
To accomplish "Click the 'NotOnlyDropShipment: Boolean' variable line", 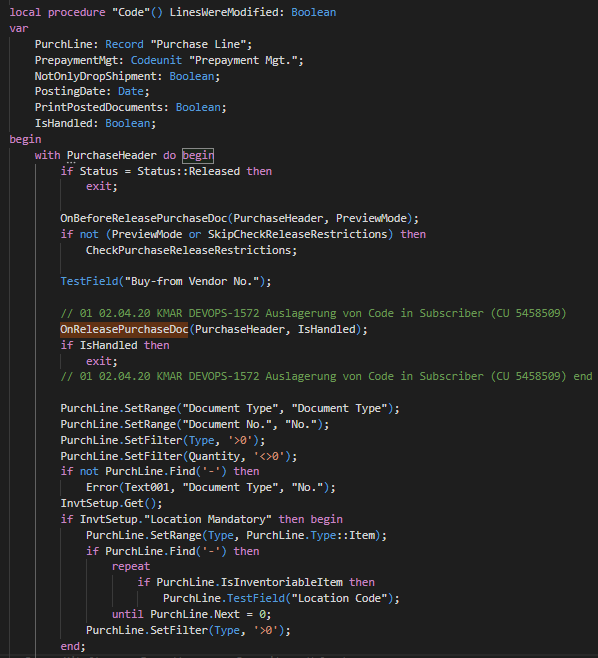I will point(127,76).
